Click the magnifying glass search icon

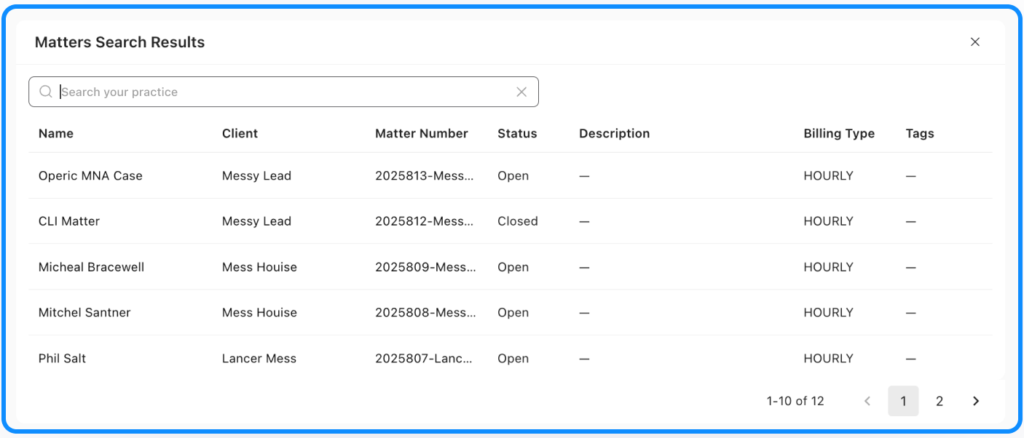[45, 92]
